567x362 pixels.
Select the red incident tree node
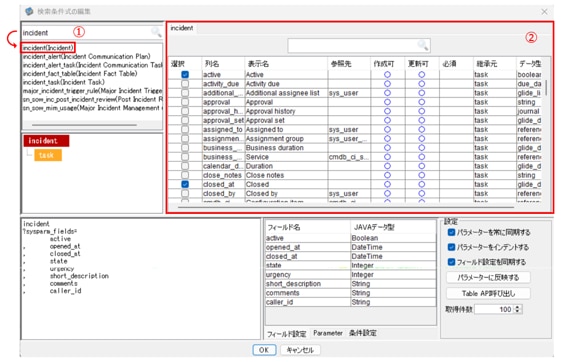click(x=46, y=141)
